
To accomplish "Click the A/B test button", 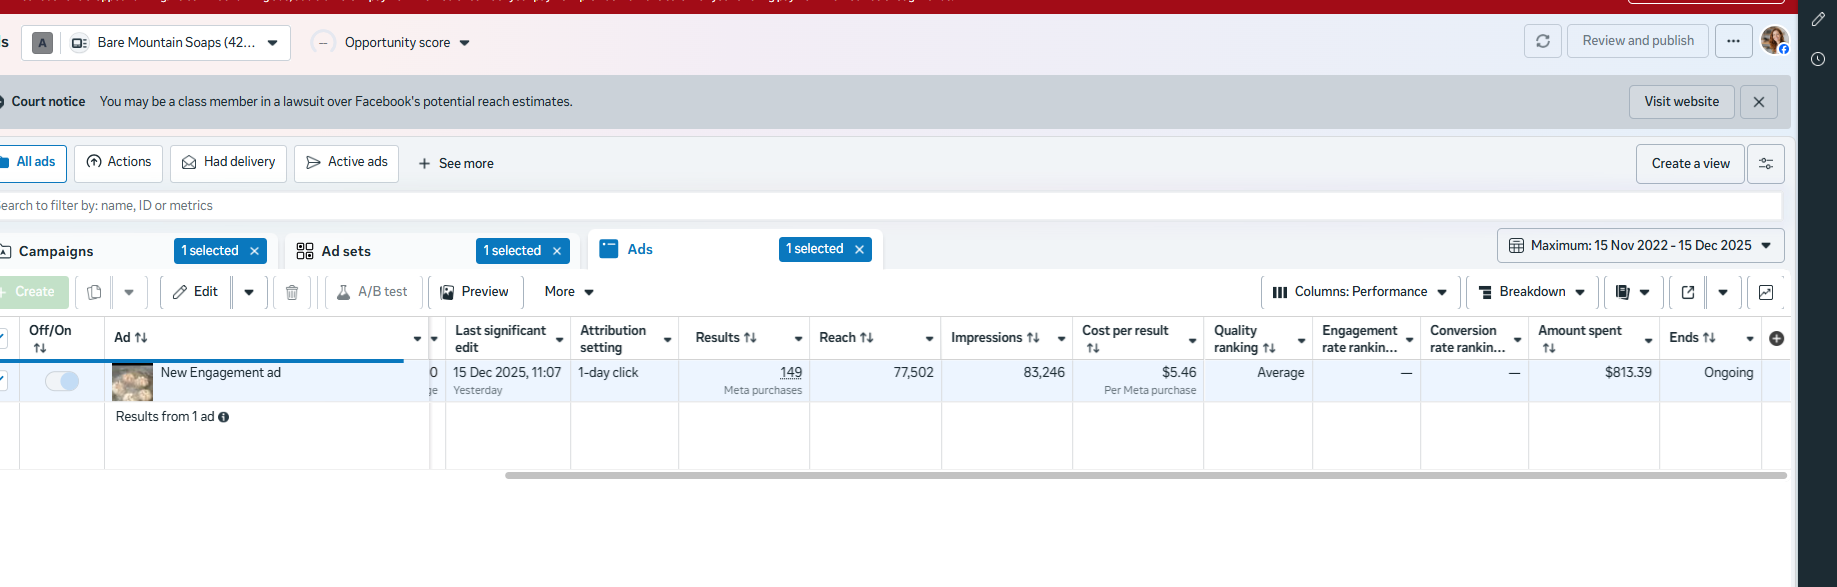I will tap(372, 292).
